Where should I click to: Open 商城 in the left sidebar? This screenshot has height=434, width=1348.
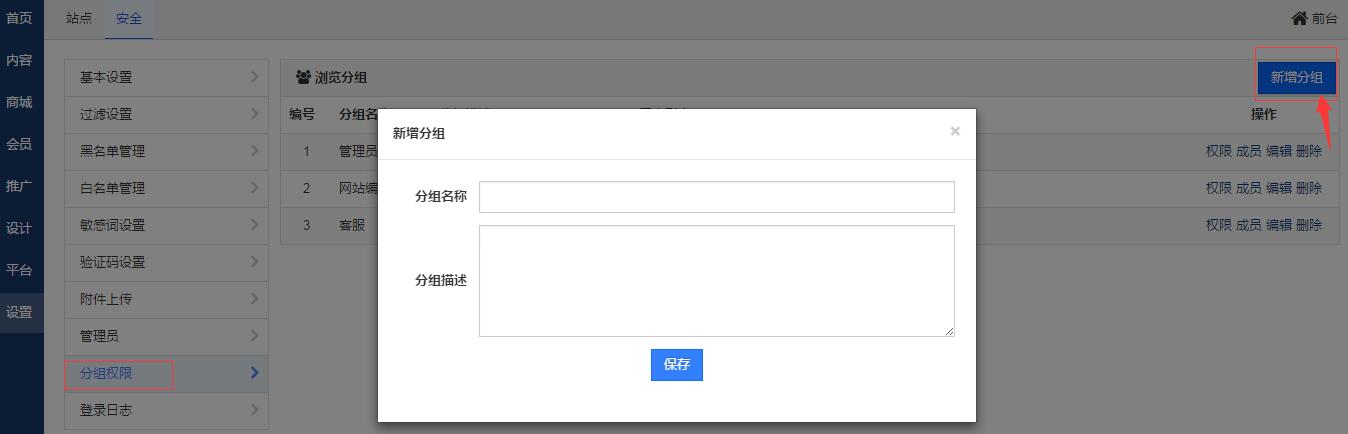click(19, 102)
